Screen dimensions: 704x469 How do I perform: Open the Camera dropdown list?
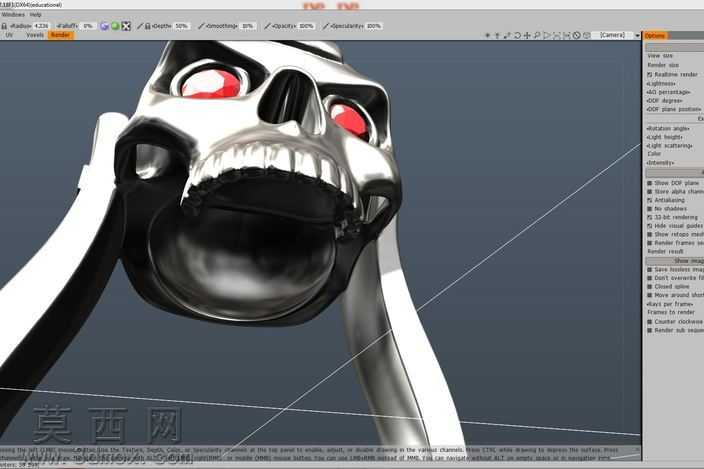tap(612, 35)
